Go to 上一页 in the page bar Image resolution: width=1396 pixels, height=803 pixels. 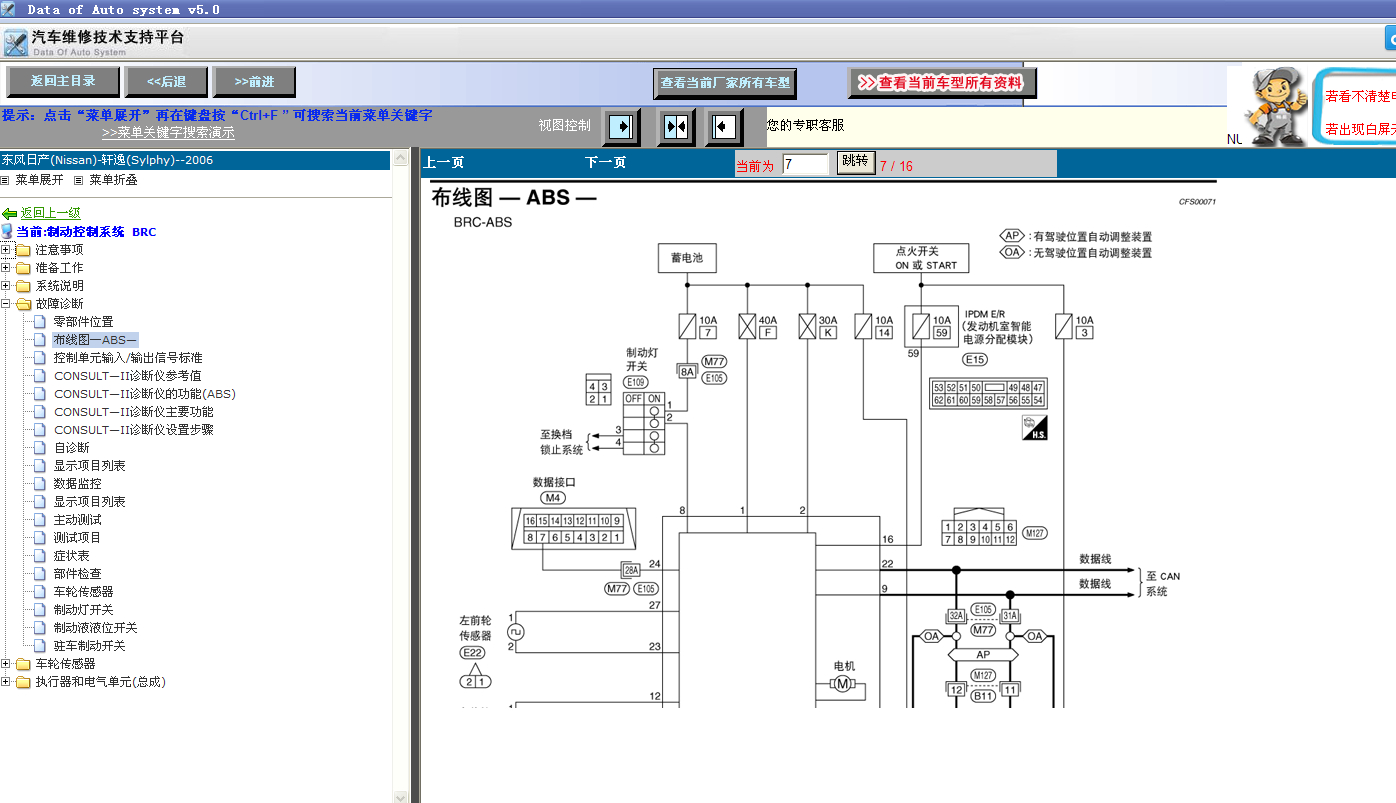pos(444,163)
